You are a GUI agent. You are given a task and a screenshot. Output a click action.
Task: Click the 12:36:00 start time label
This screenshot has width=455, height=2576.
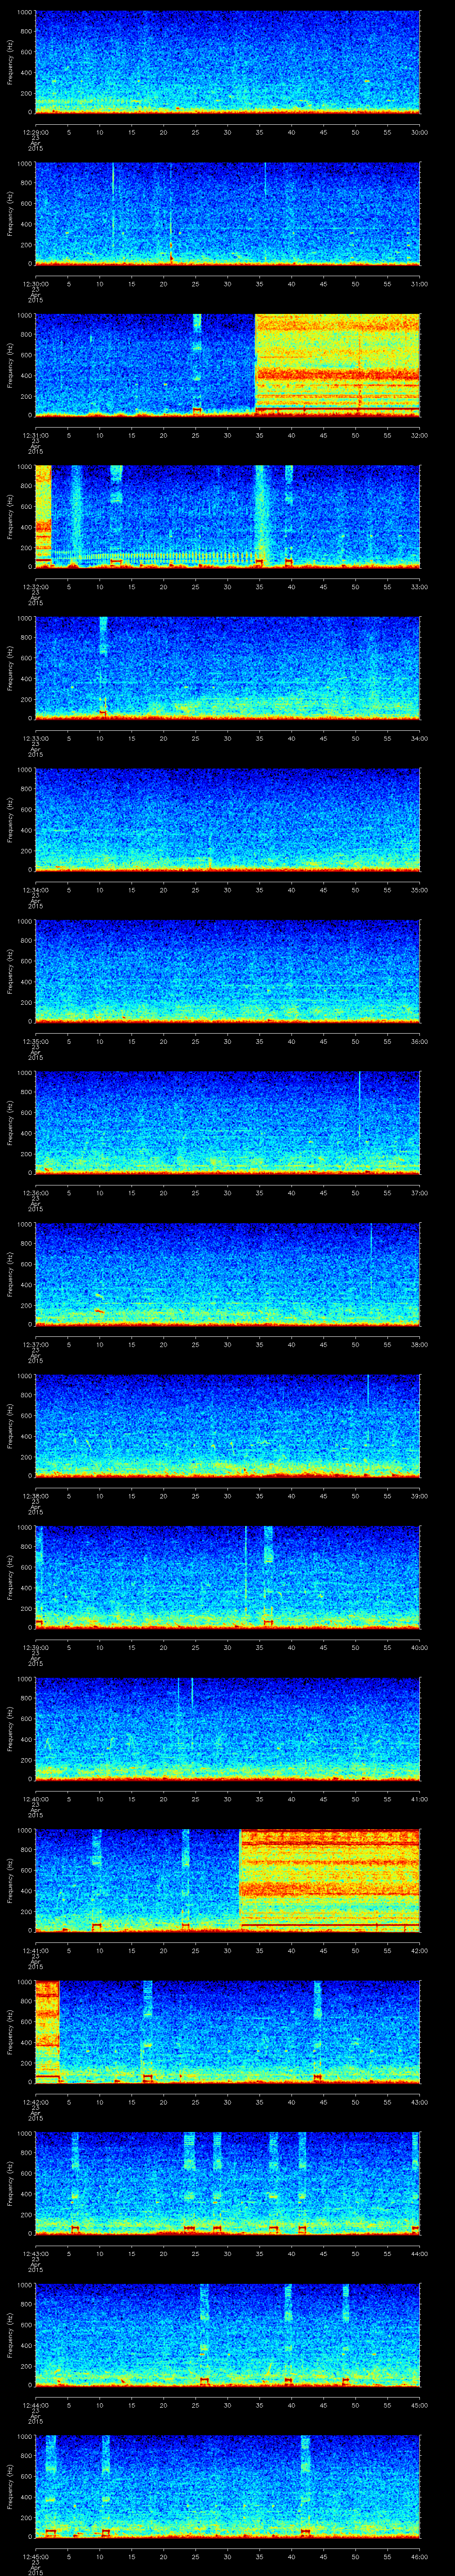click(35, 1193)
